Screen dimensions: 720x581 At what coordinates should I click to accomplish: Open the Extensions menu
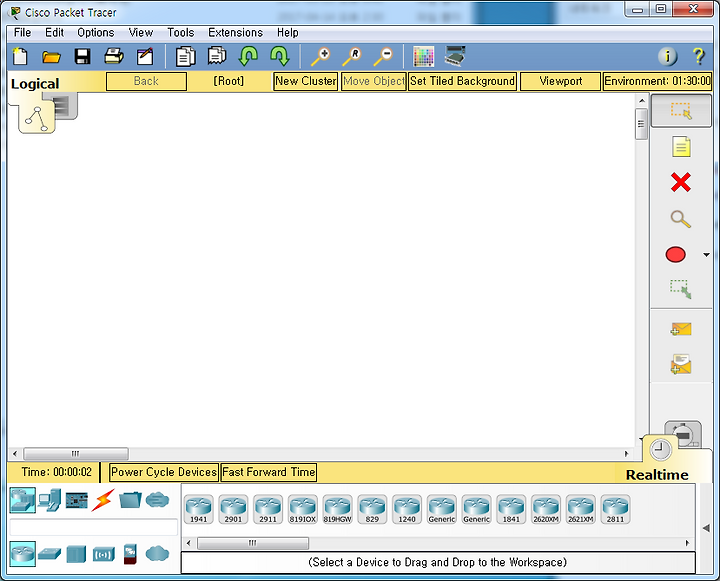(235, 33)
